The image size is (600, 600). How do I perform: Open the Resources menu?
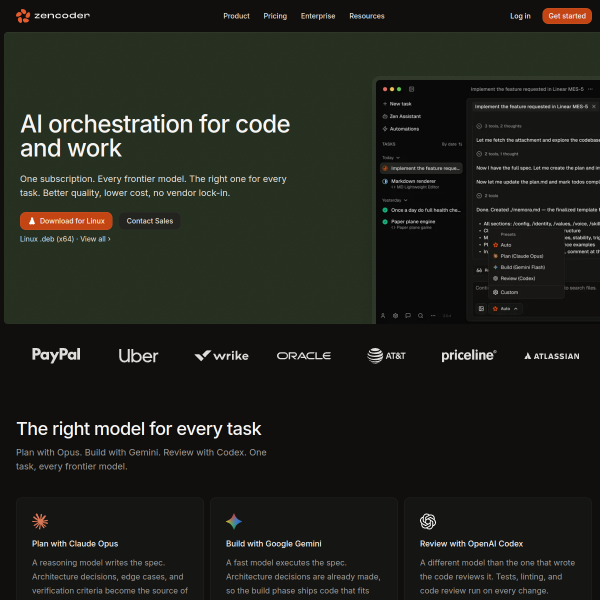tap(367, 16)
